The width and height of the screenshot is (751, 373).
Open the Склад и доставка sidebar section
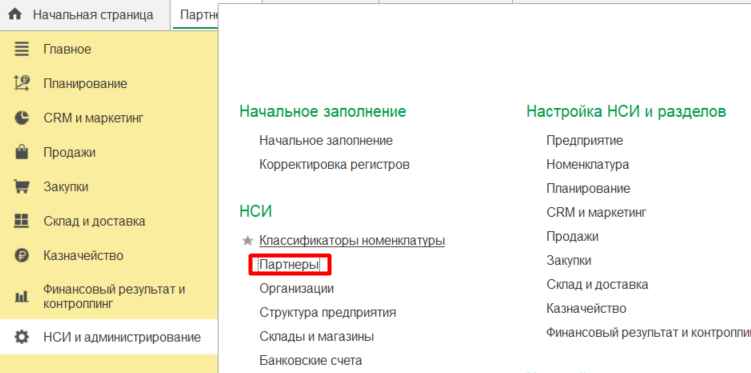(94, 221)
